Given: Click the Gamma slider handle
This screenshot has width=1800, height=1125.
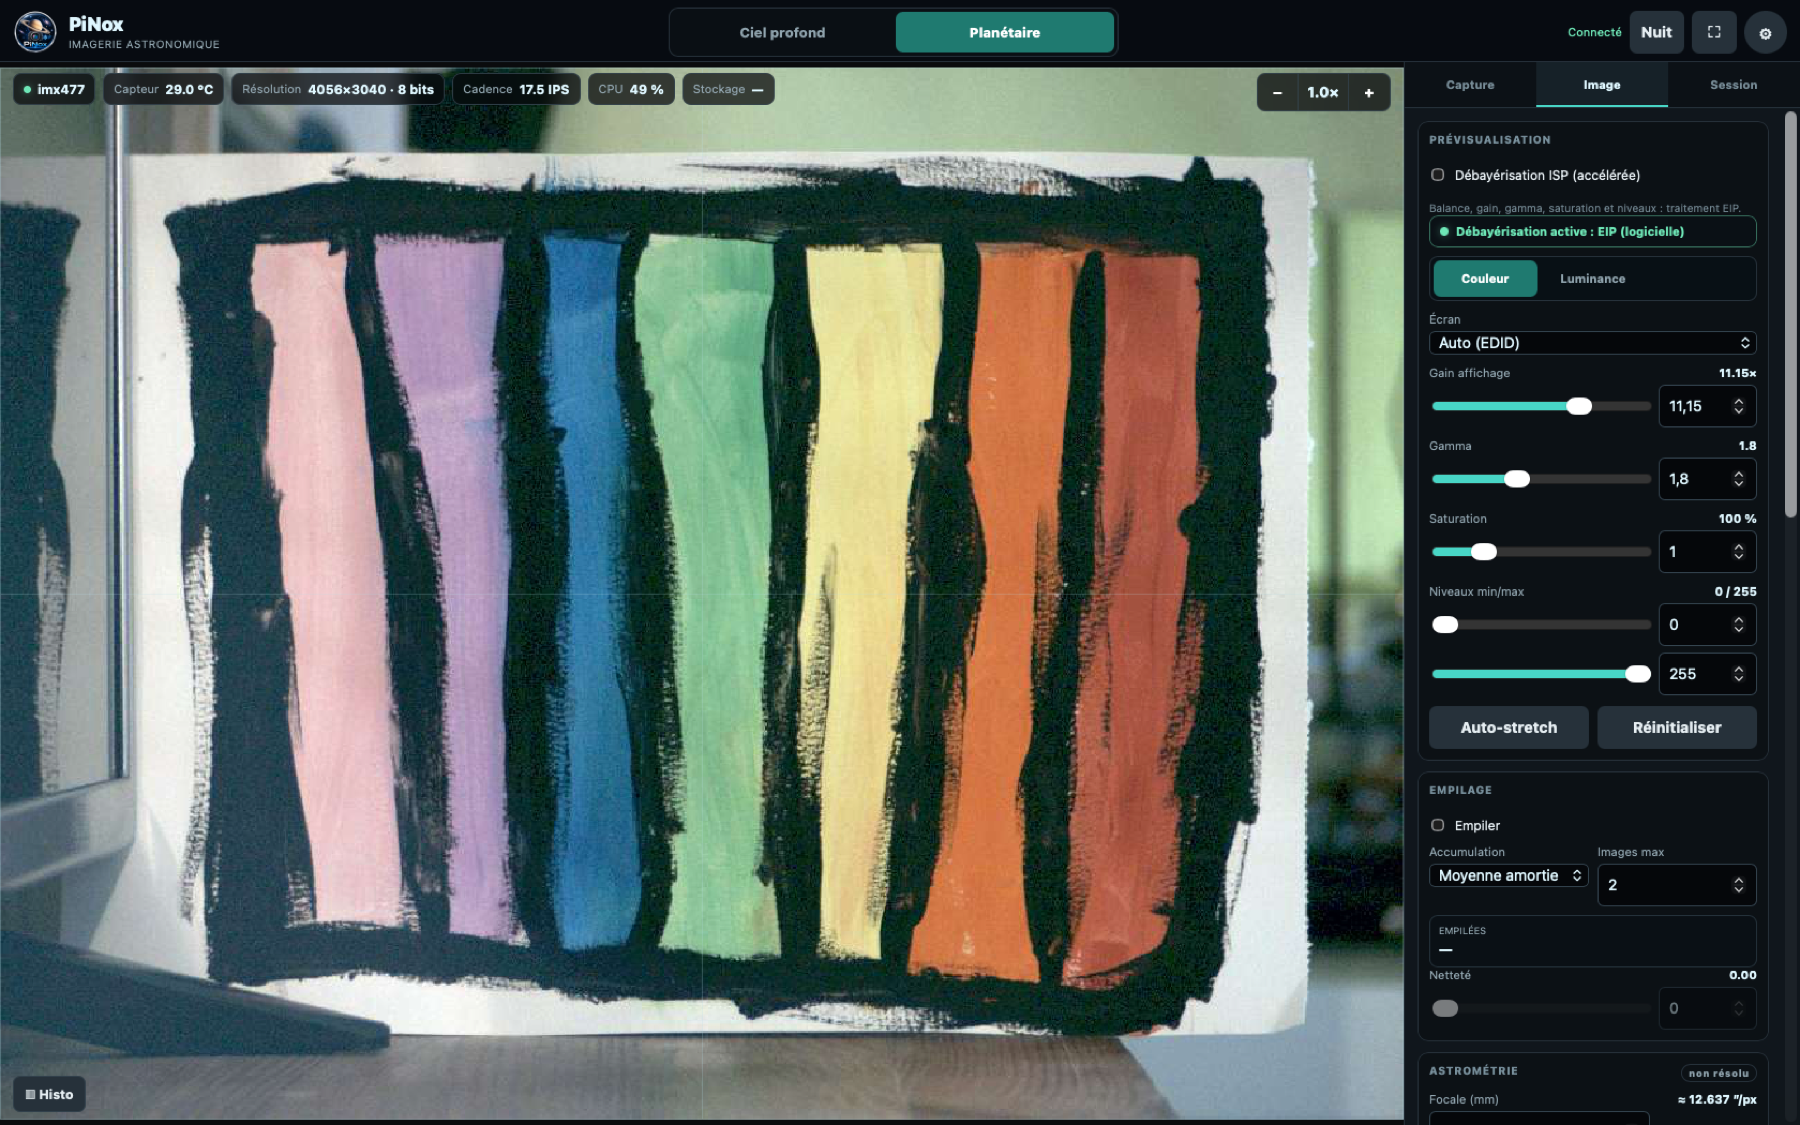Looking at the screenshot, I should click(x=1517, y=479).
